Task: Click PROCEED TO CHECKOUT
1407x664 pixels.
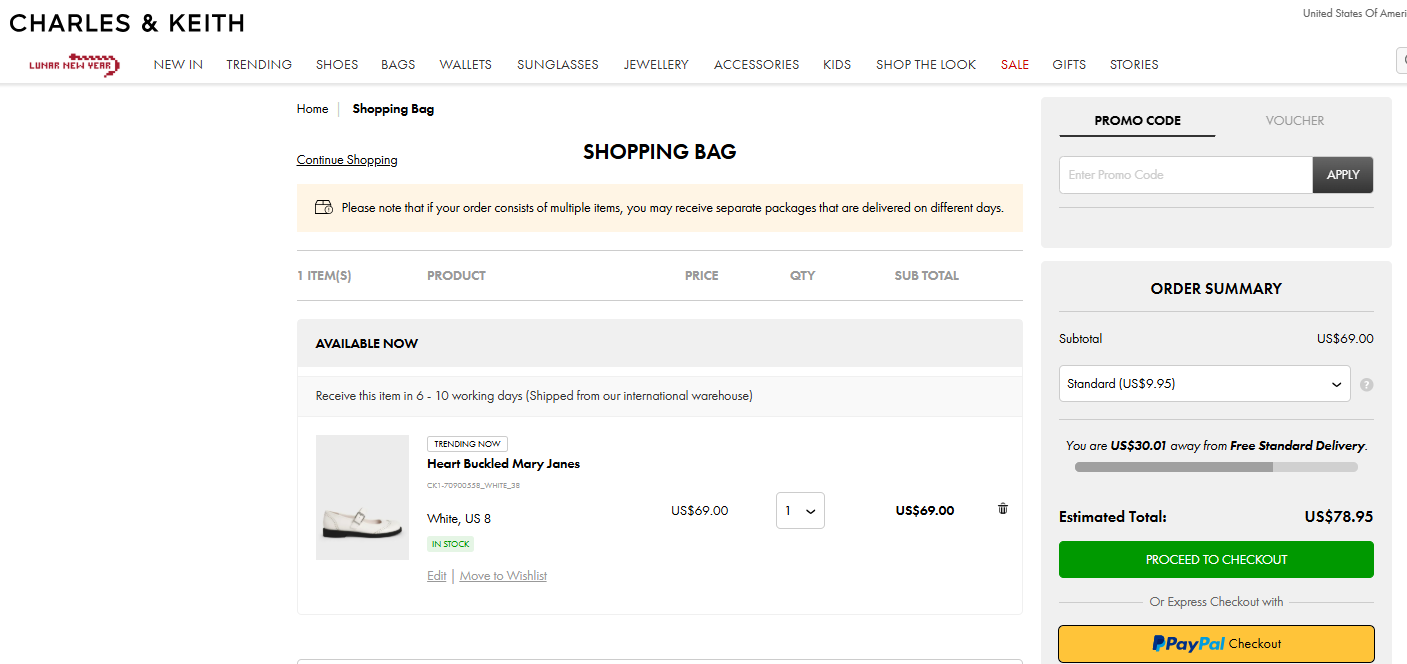Action: pyautogui.click(x=1216, y=559)
